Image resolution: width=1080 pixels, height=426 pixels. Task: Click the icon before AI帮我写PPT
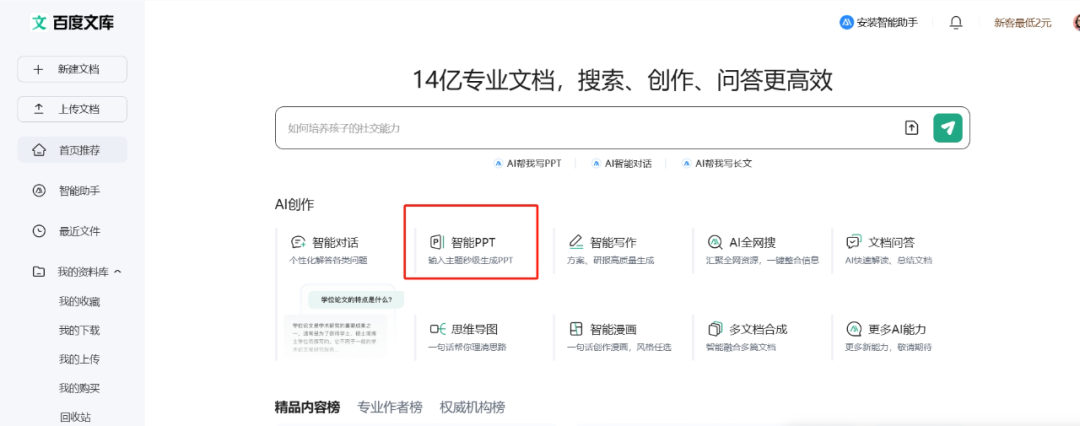(x=499, y=163)
